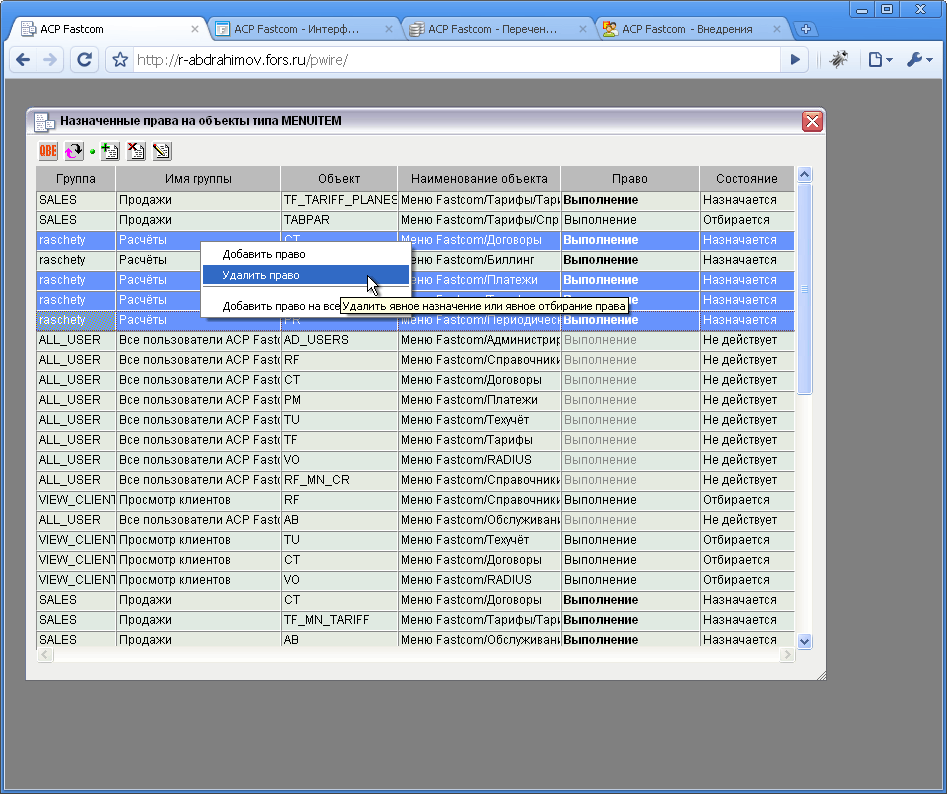Open a new browser tab
Image resolution: width=947 pixels, height=794 pixels.
pyautogui.click(x=805, y=28)
